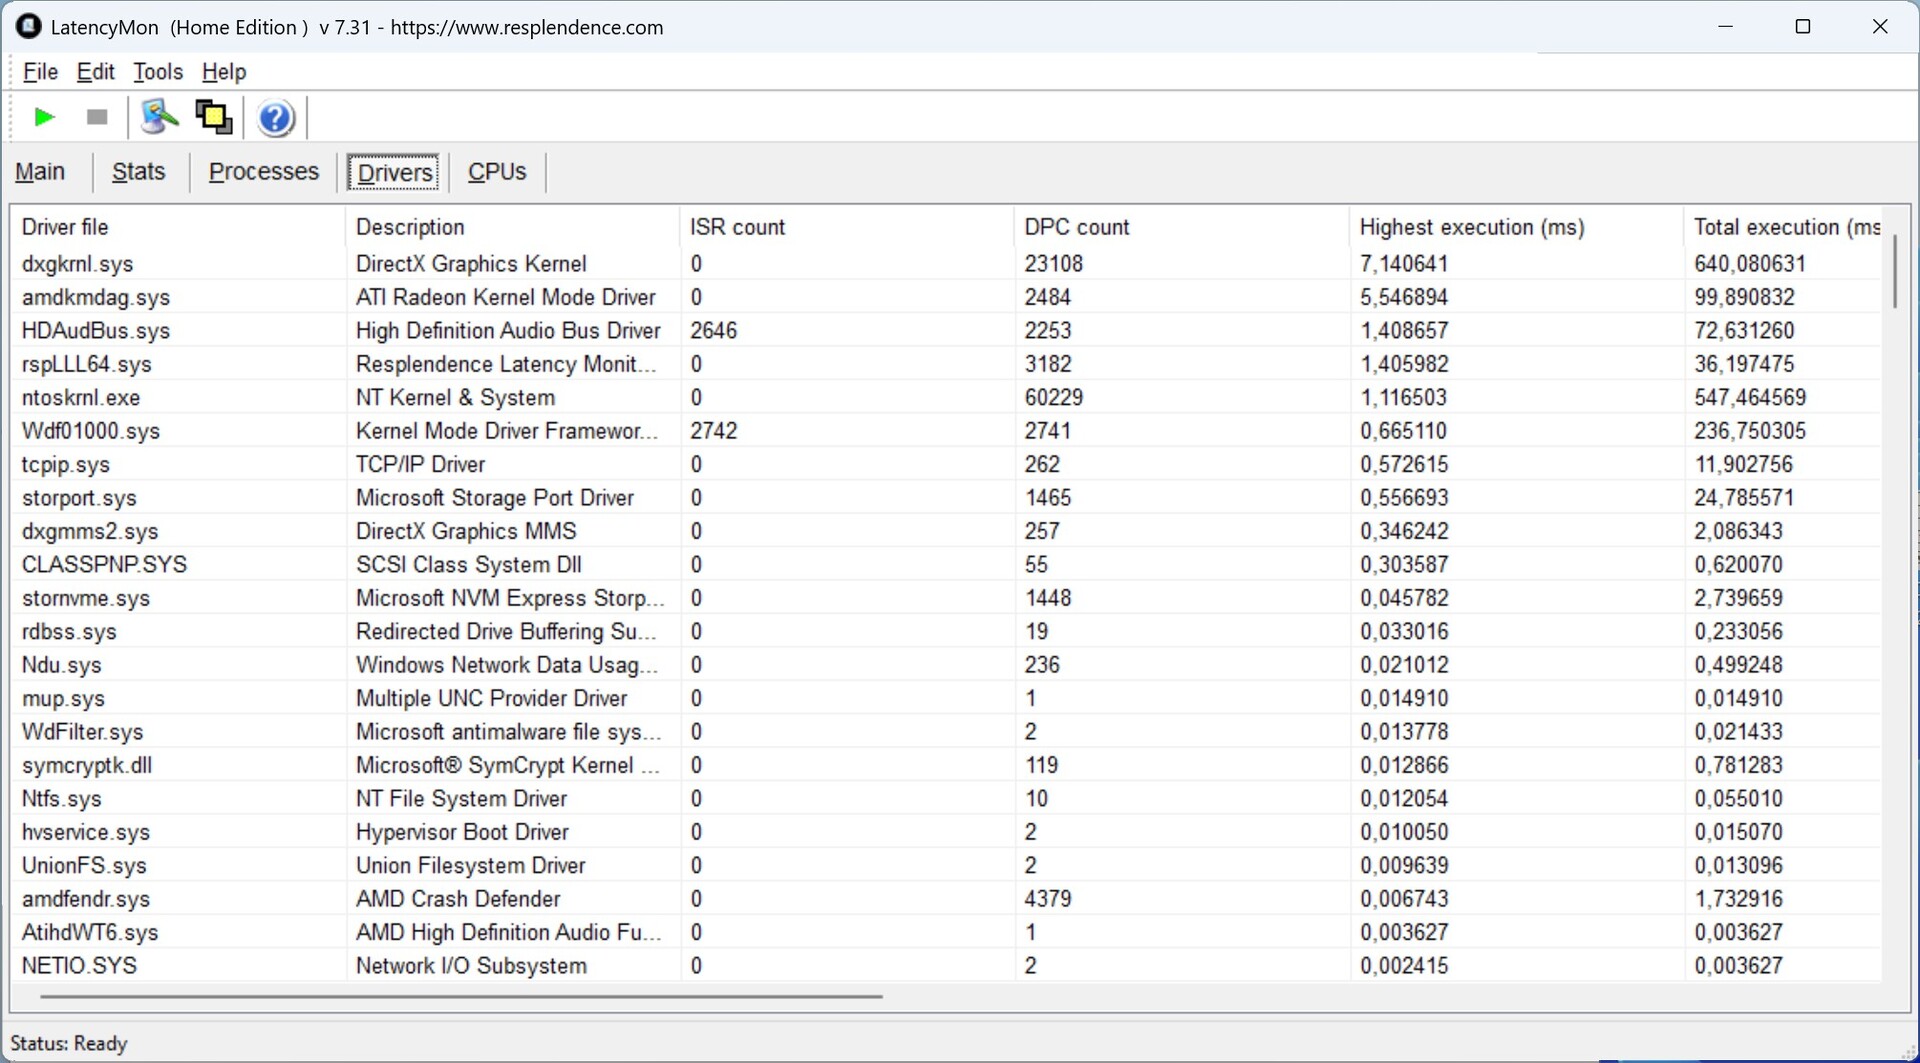
Task: Sort by the DPC count column header
Action: 1076,227
